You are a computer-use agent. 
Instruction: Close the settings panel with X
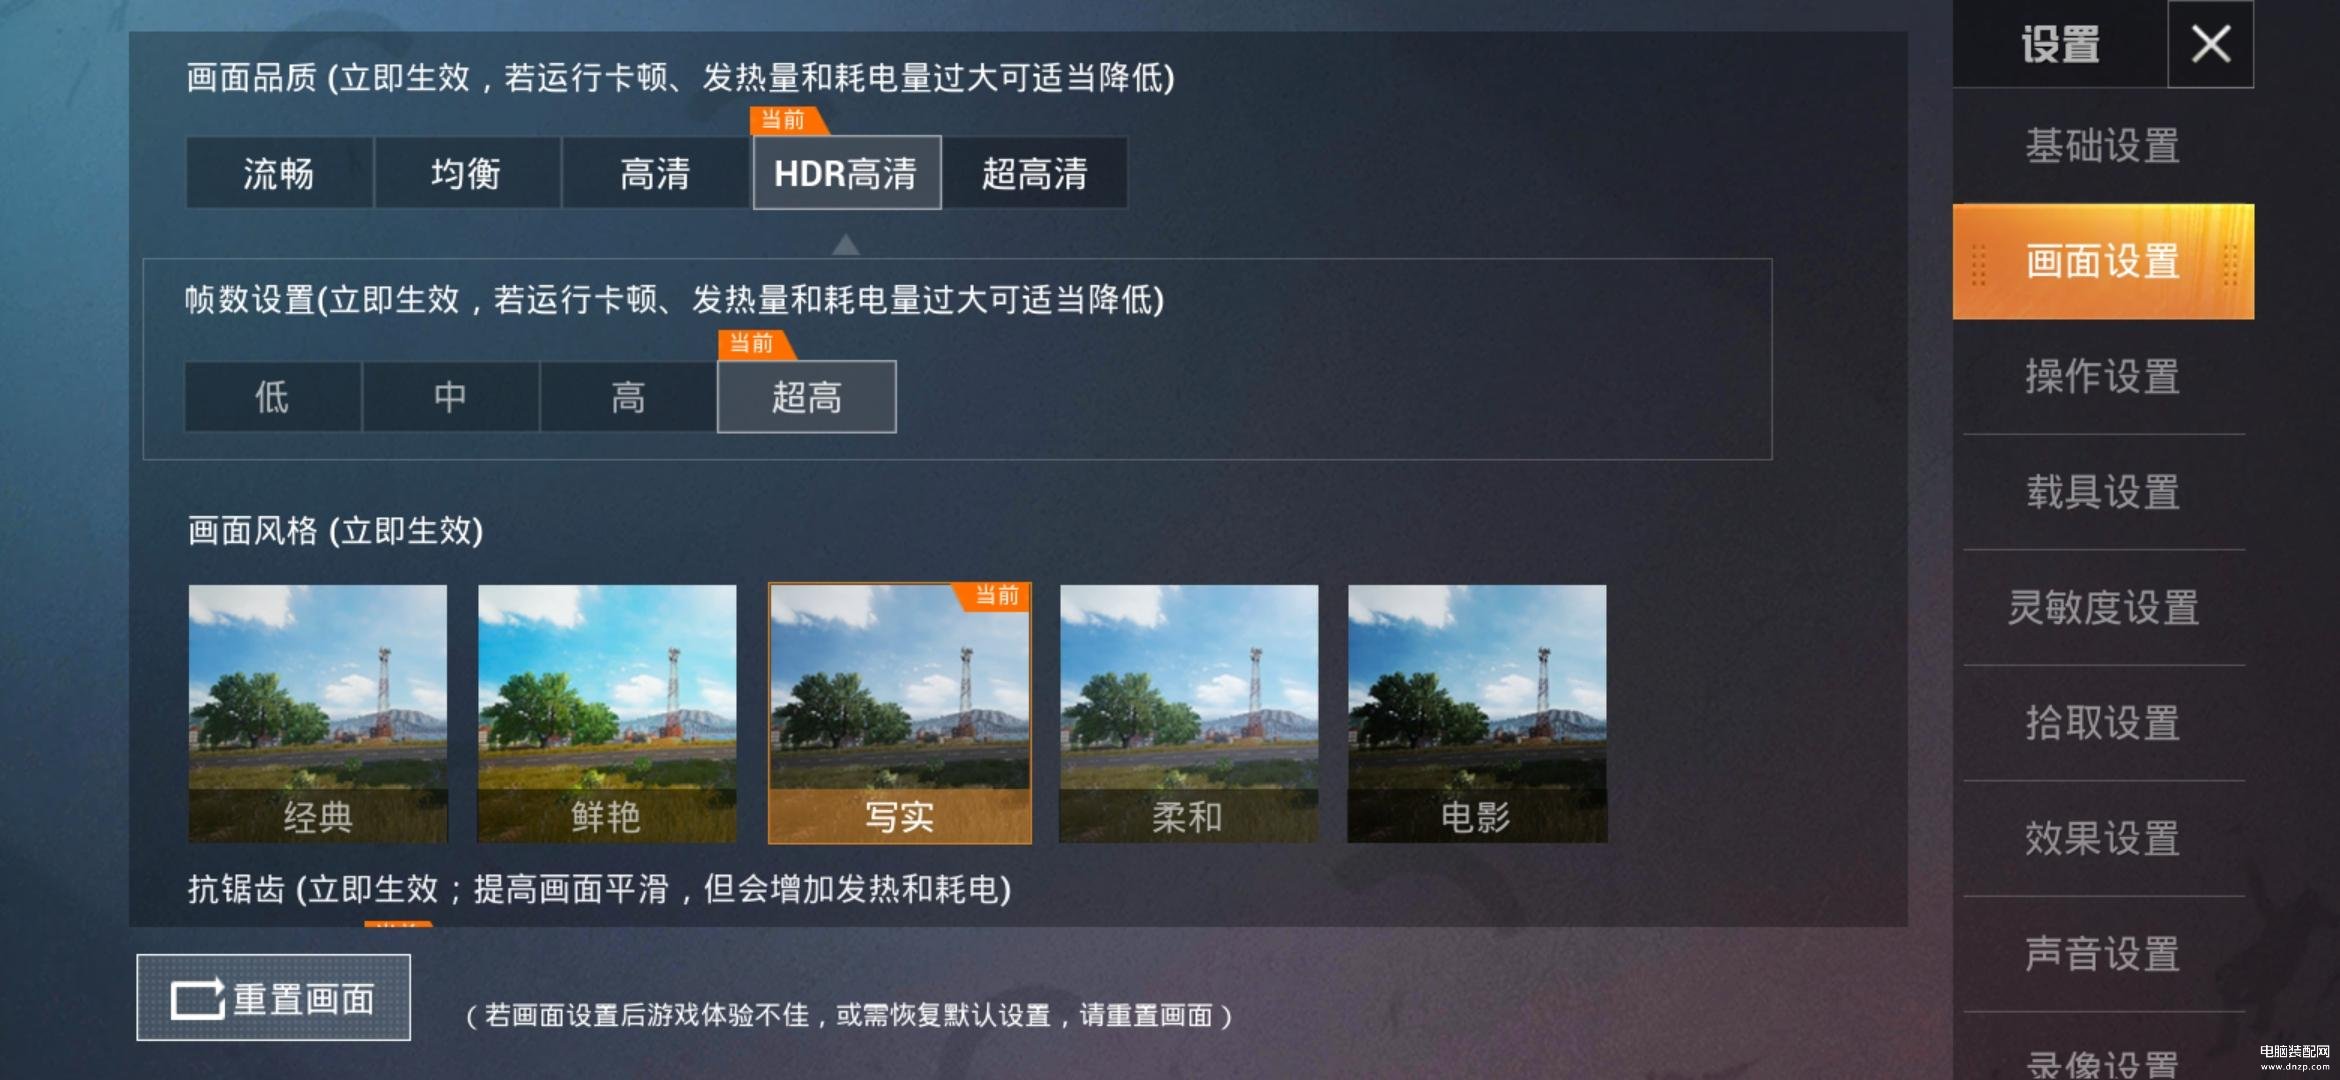[2210, 44]
